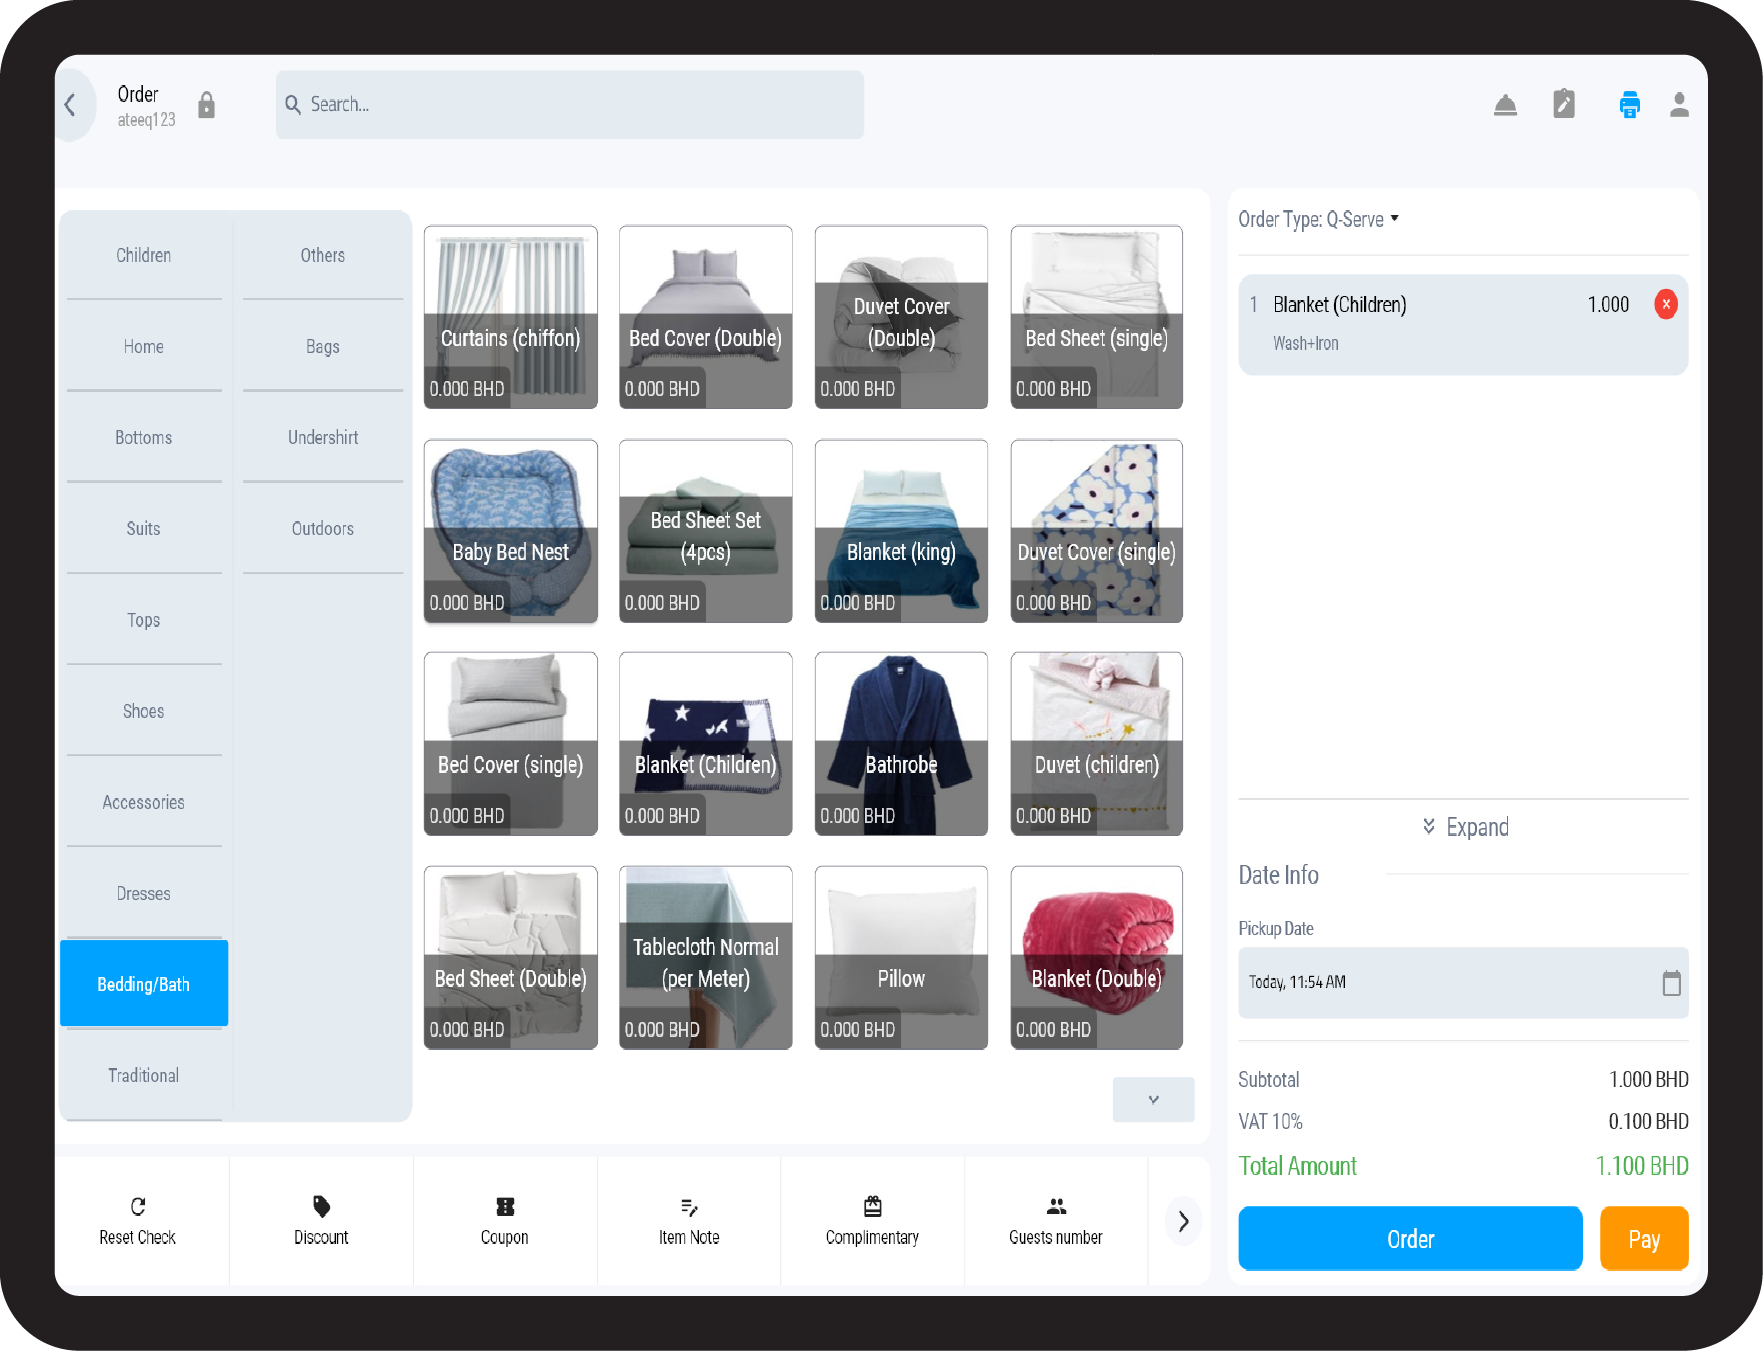Select the Home category

[x=144, y=346]
